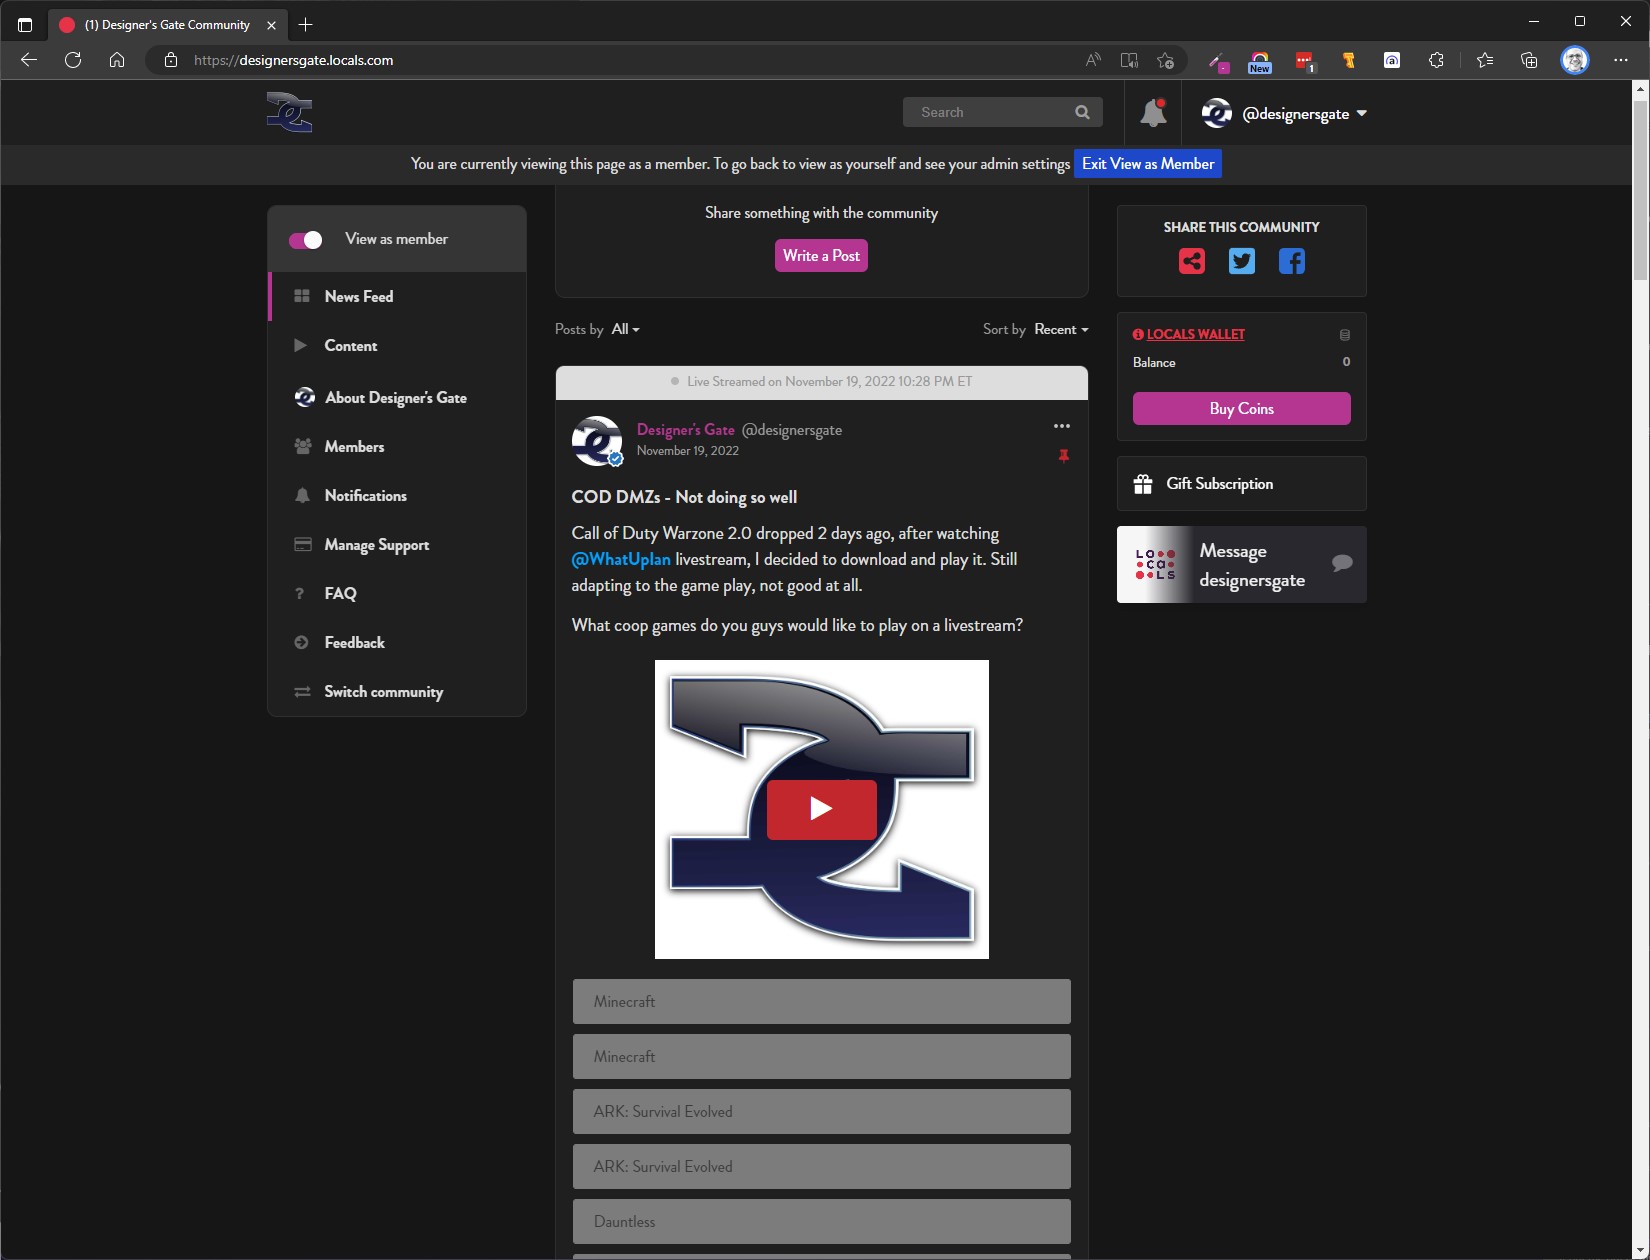The height and width of the screenshot is (1260, 1650).
Task: Select the Dauntless poll option
Action: pos(822,1222)
